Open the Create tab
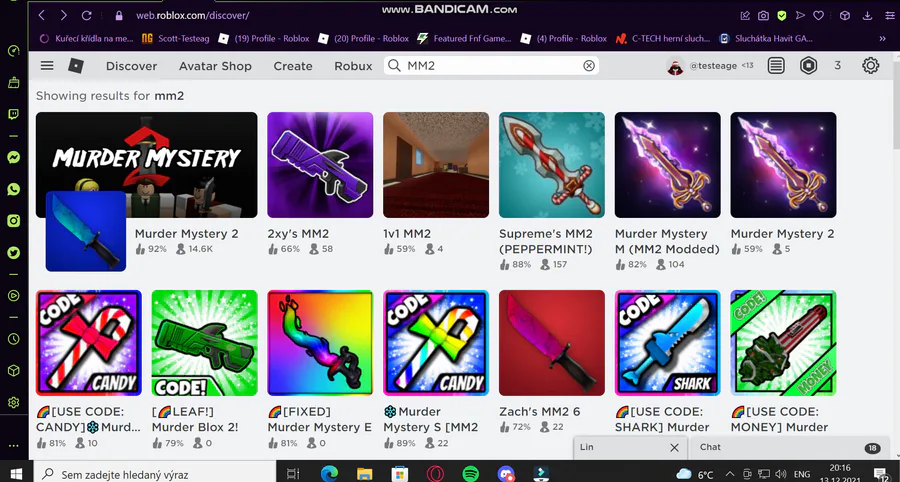 click(x=293, y=66)
